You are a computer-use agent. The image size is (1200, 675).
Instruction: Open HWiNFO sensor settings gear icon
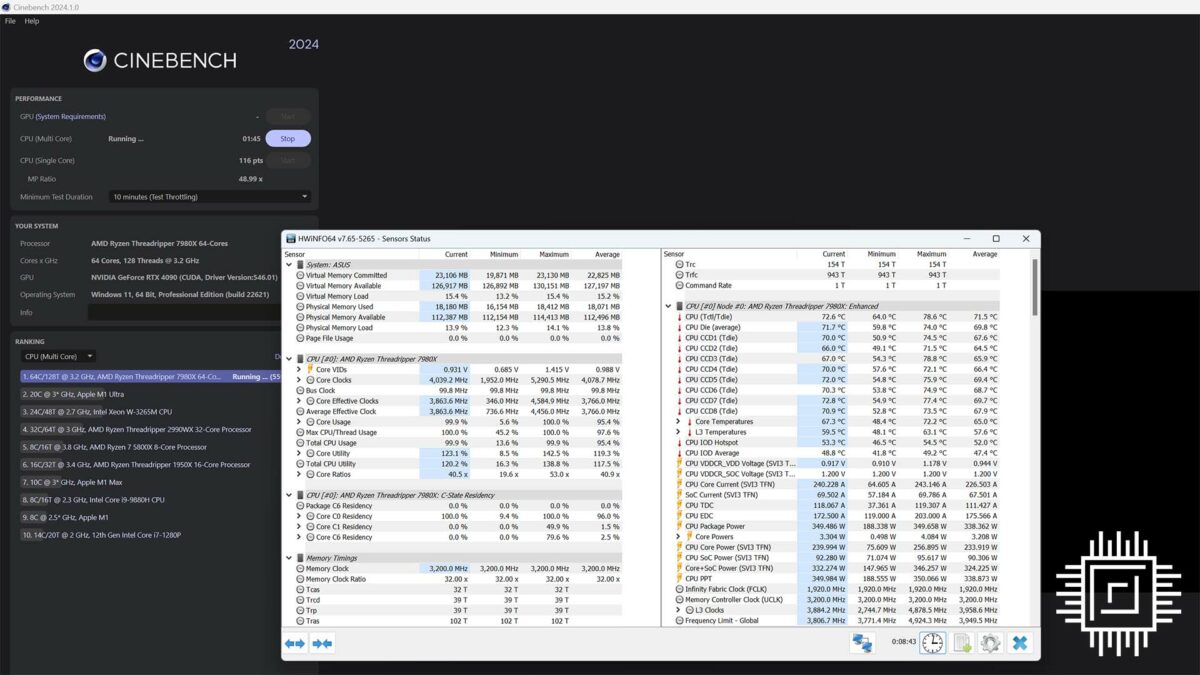pyautogui.click(x=990, y=643)
